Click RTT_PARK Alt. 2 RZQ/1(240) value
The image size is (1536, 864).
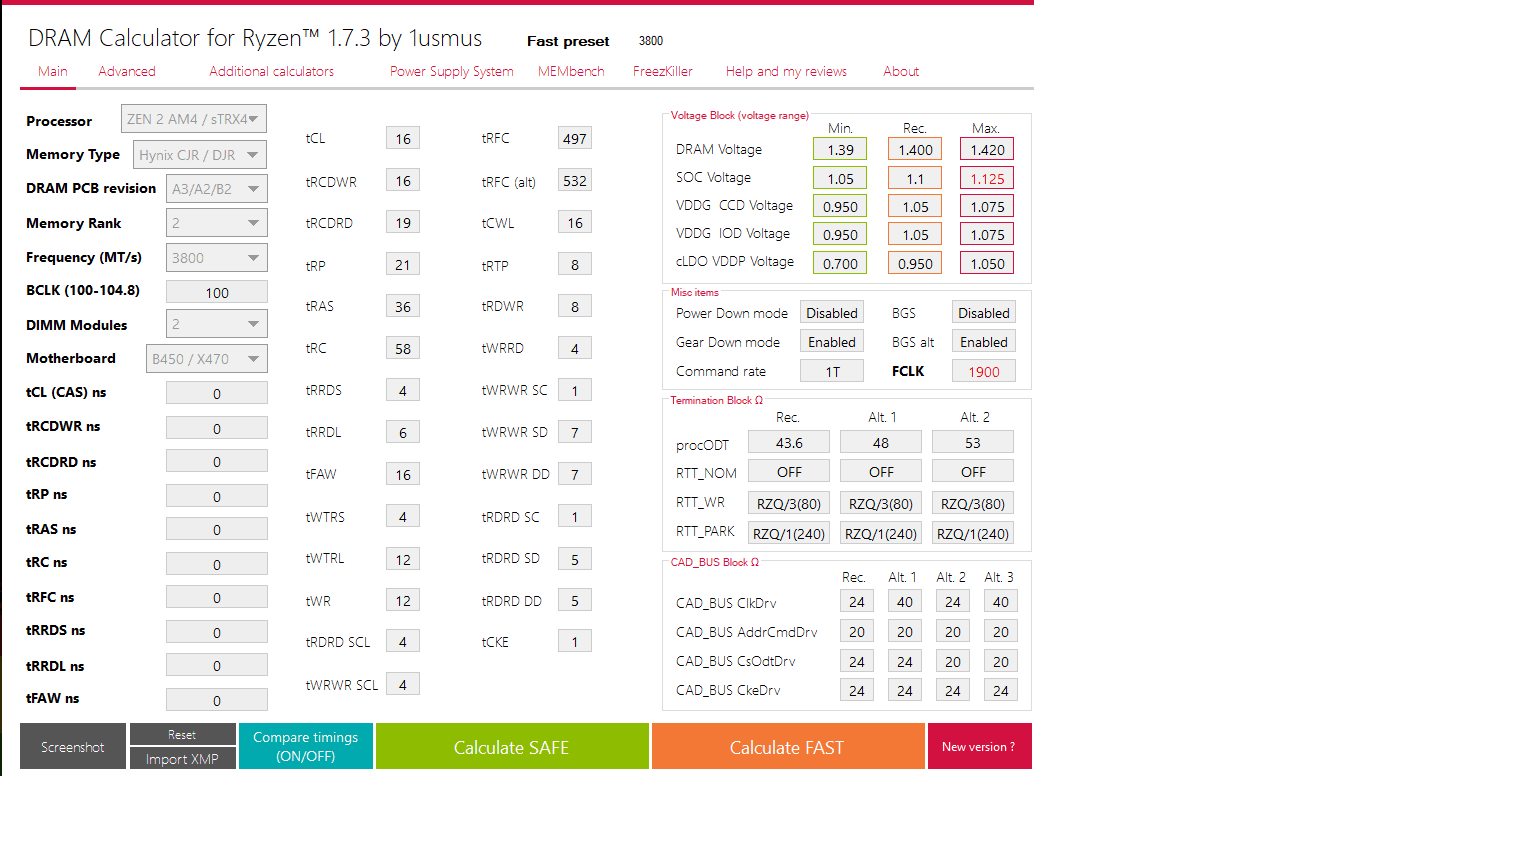(973, 533)
